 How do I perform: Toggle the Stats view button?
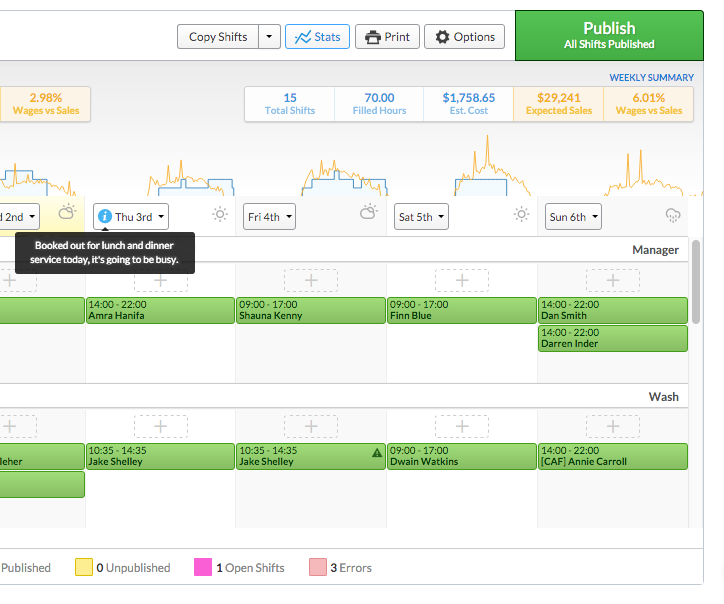click(x=316, y=37)
